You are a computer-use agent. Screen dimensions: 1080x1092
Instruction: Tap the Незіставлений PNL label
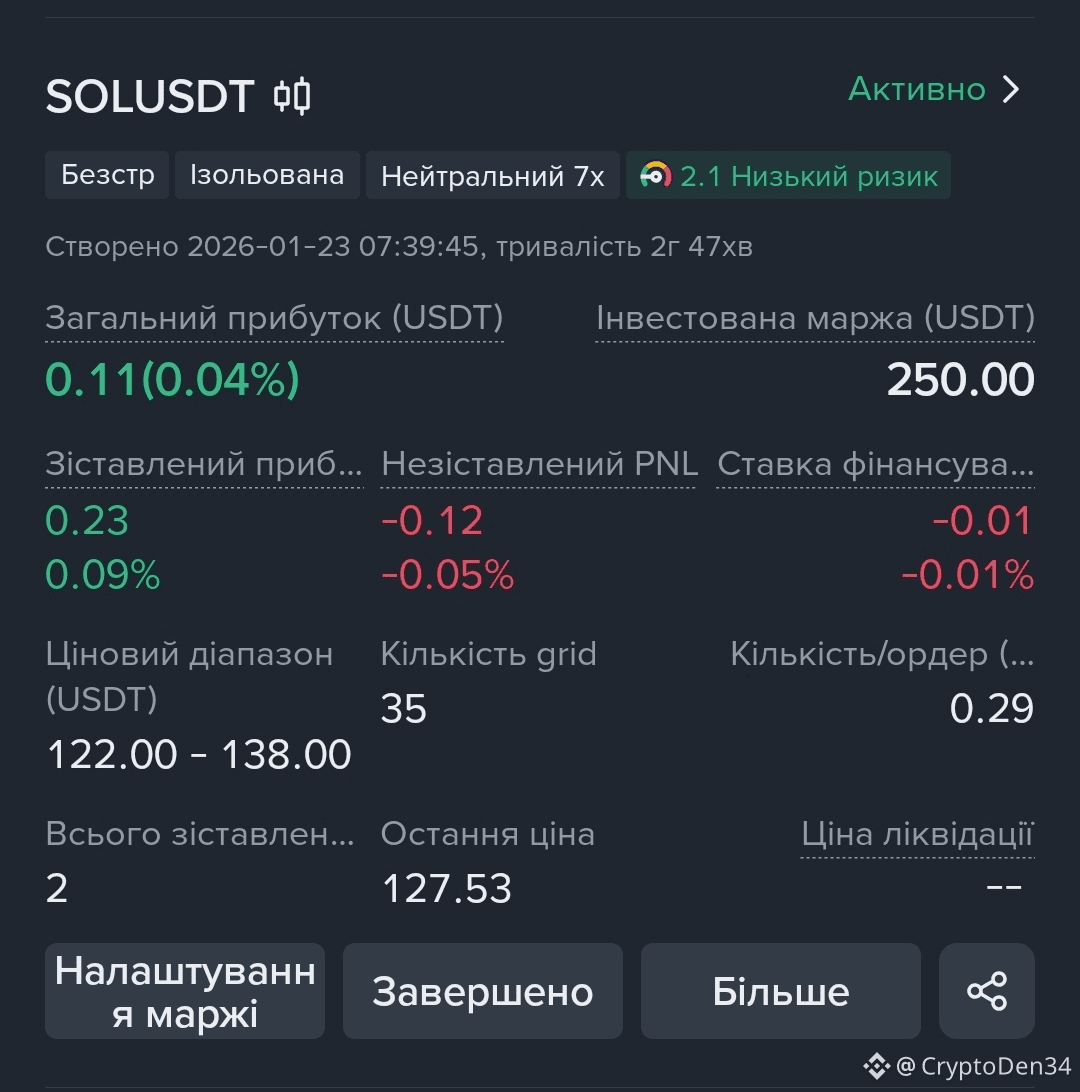pyautogui.click(x=539, y=464)
